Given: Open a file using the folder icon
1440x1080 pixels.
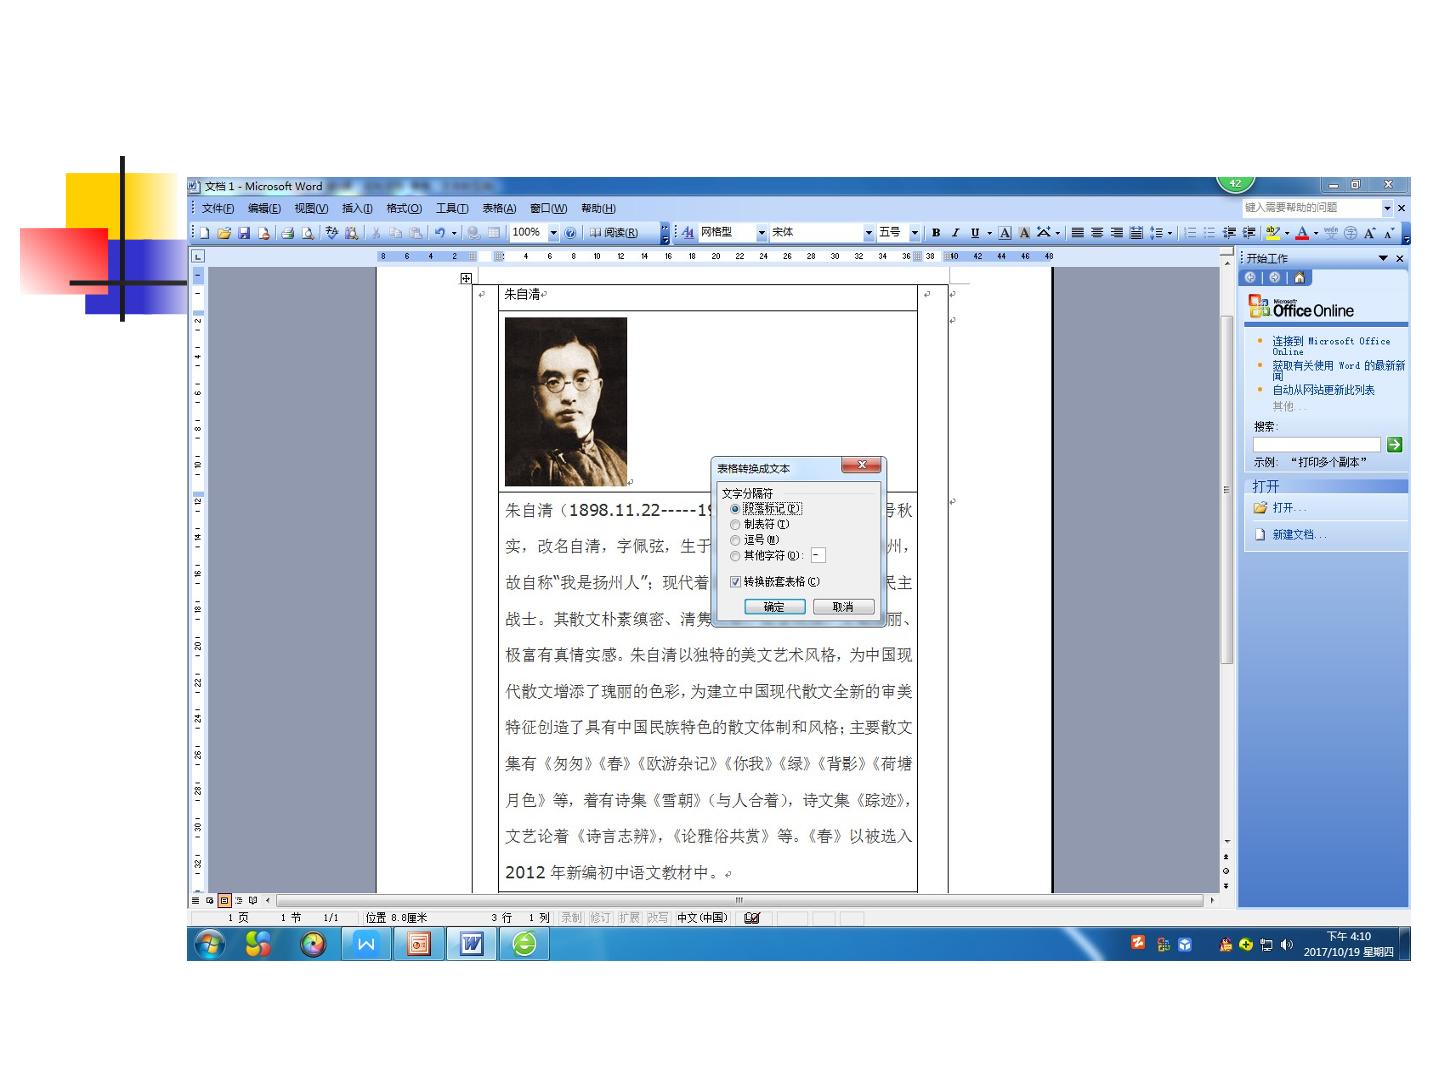Looking at the screenshot, I should pyautogui.click(x=224, y=233).
